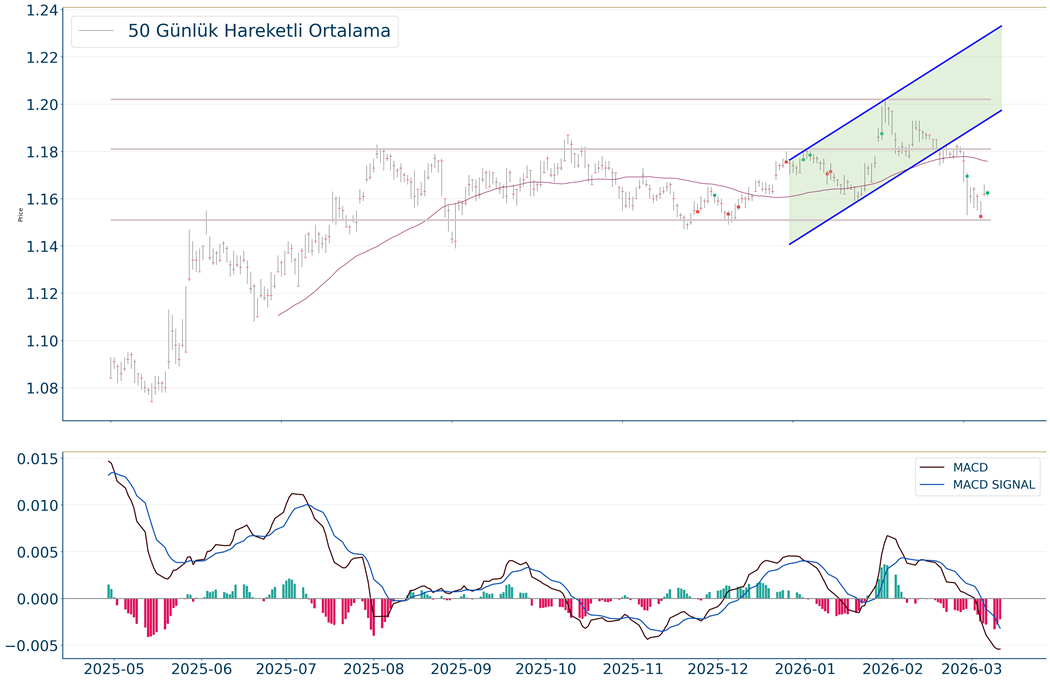Select the MACD SIGNAL legend text

pos(995,485)
